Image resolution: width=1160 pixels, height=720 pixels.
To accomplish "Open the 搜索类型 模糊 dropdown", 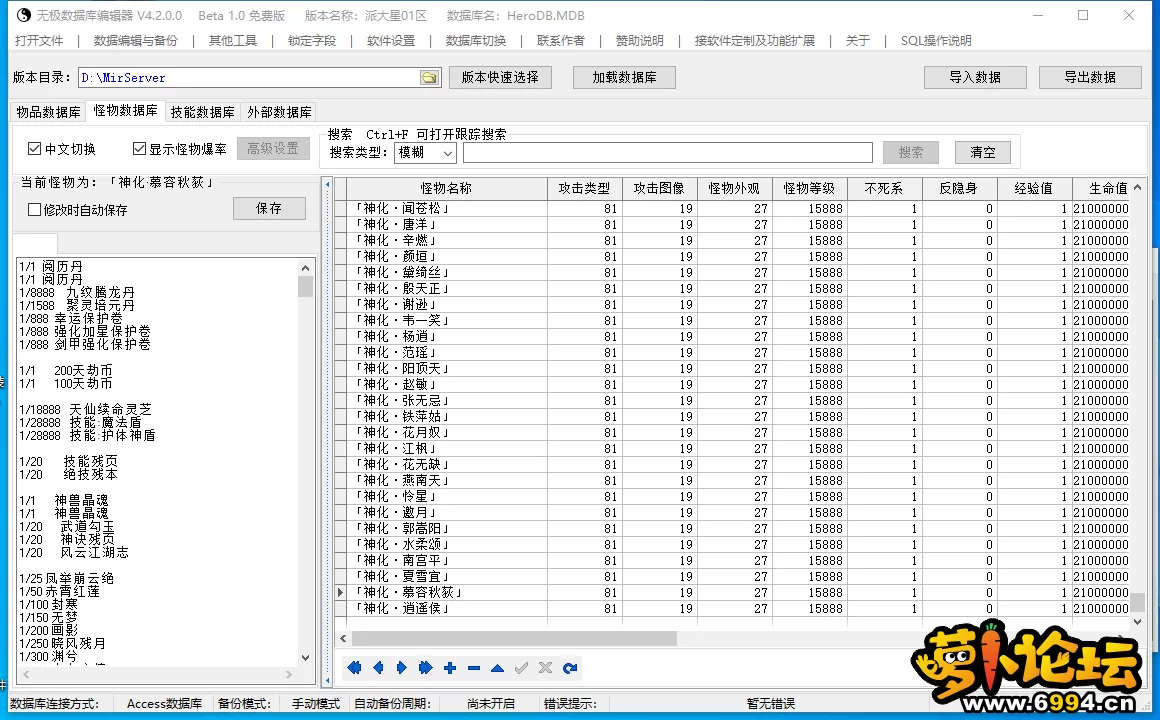I will pyautogui.click(x=425, y=152).
